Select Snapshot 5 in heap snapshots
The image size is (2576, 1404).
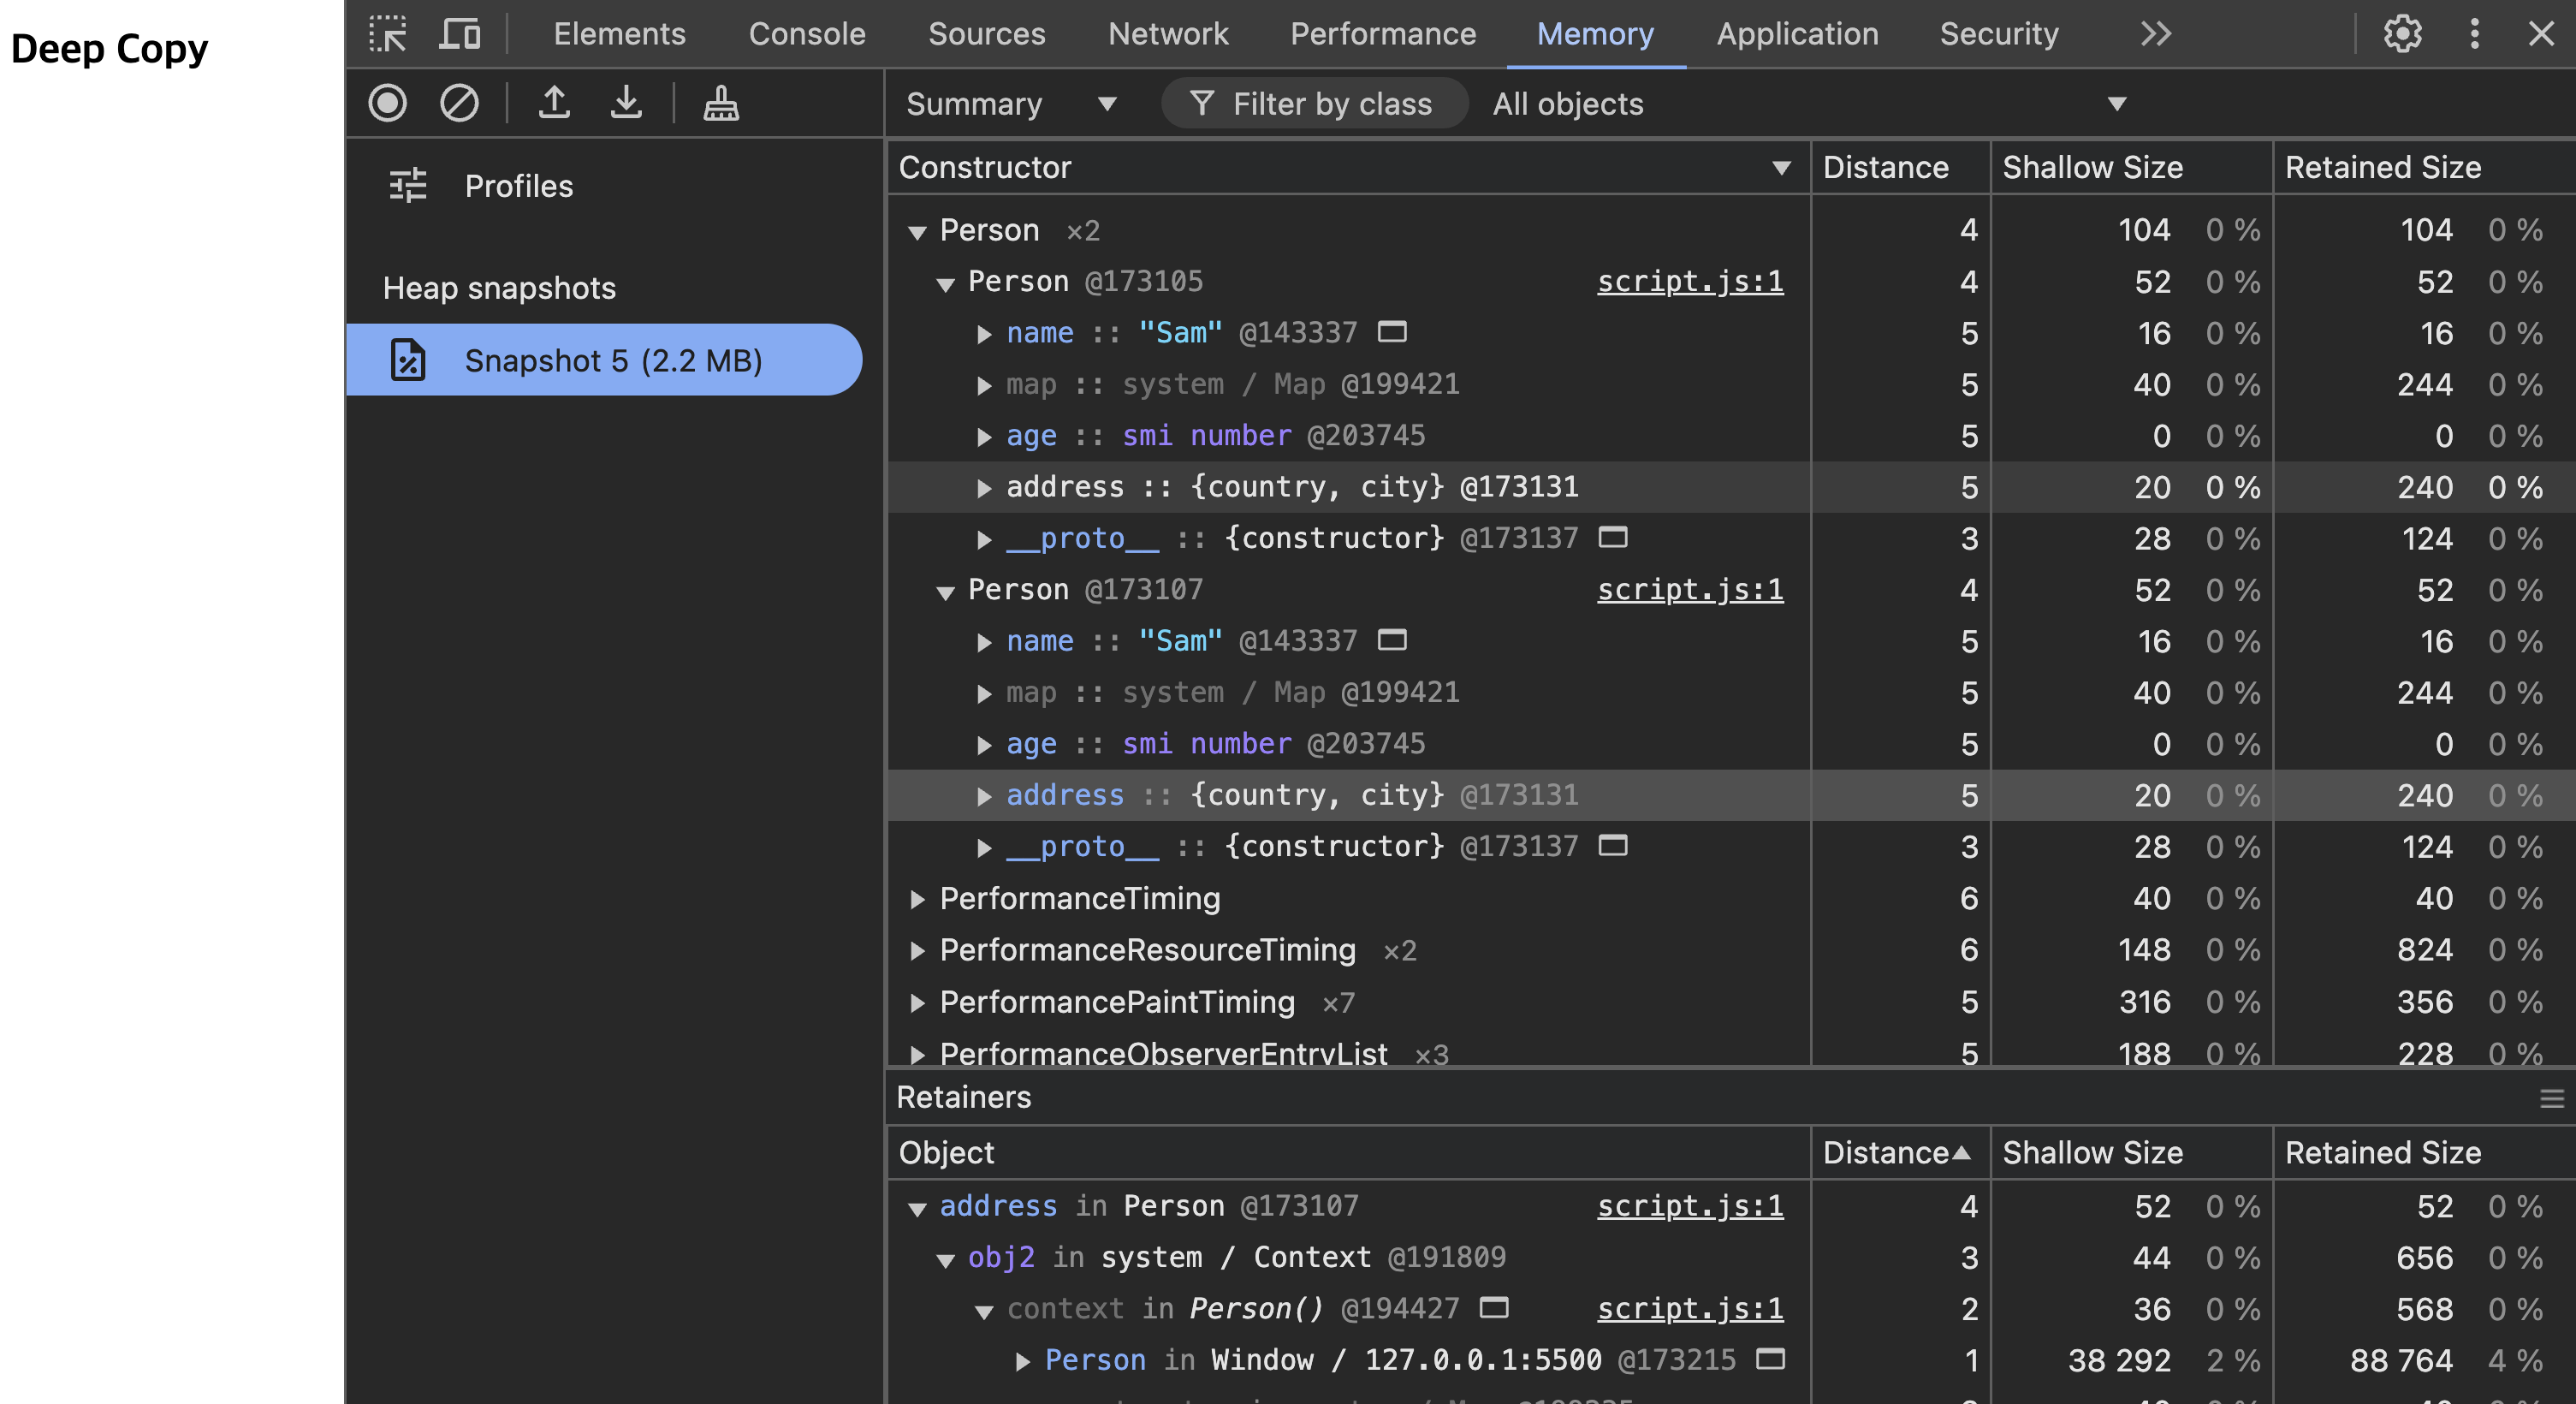(612, 360)
